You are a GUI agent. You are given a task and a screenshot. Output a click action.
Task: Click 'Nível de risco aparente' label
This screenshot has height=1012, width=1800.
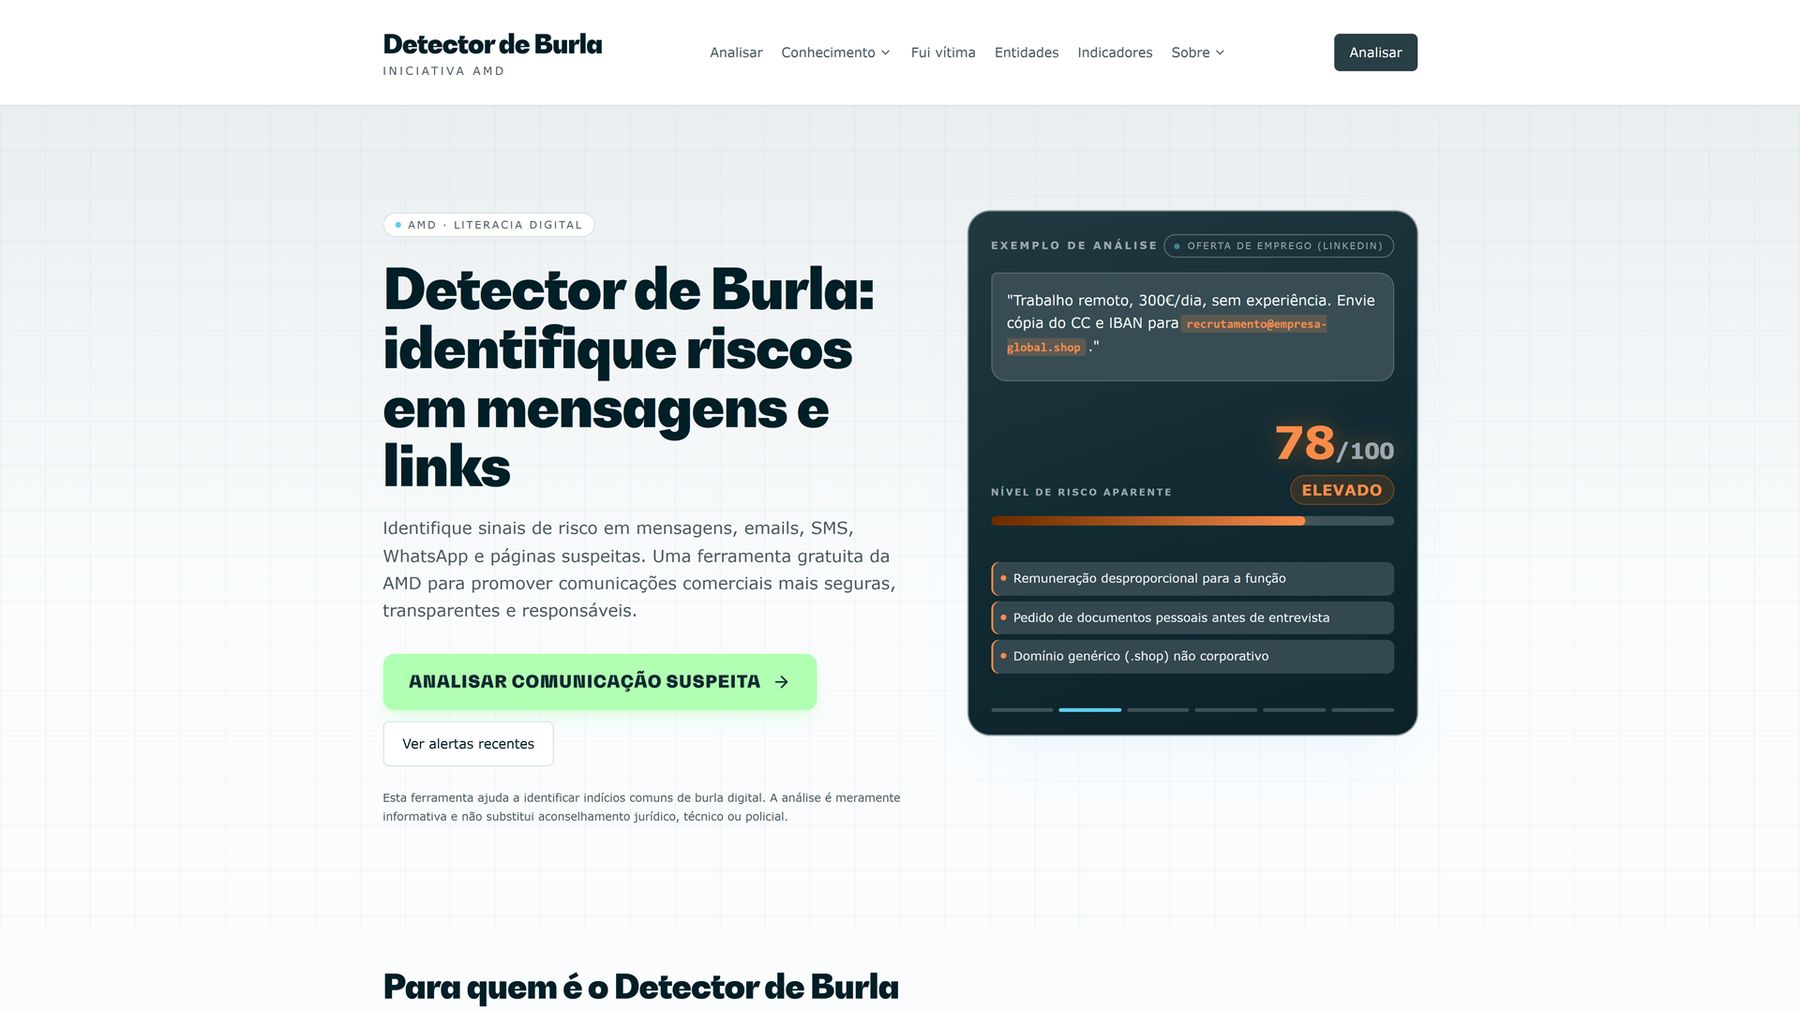click(1081, 492)
